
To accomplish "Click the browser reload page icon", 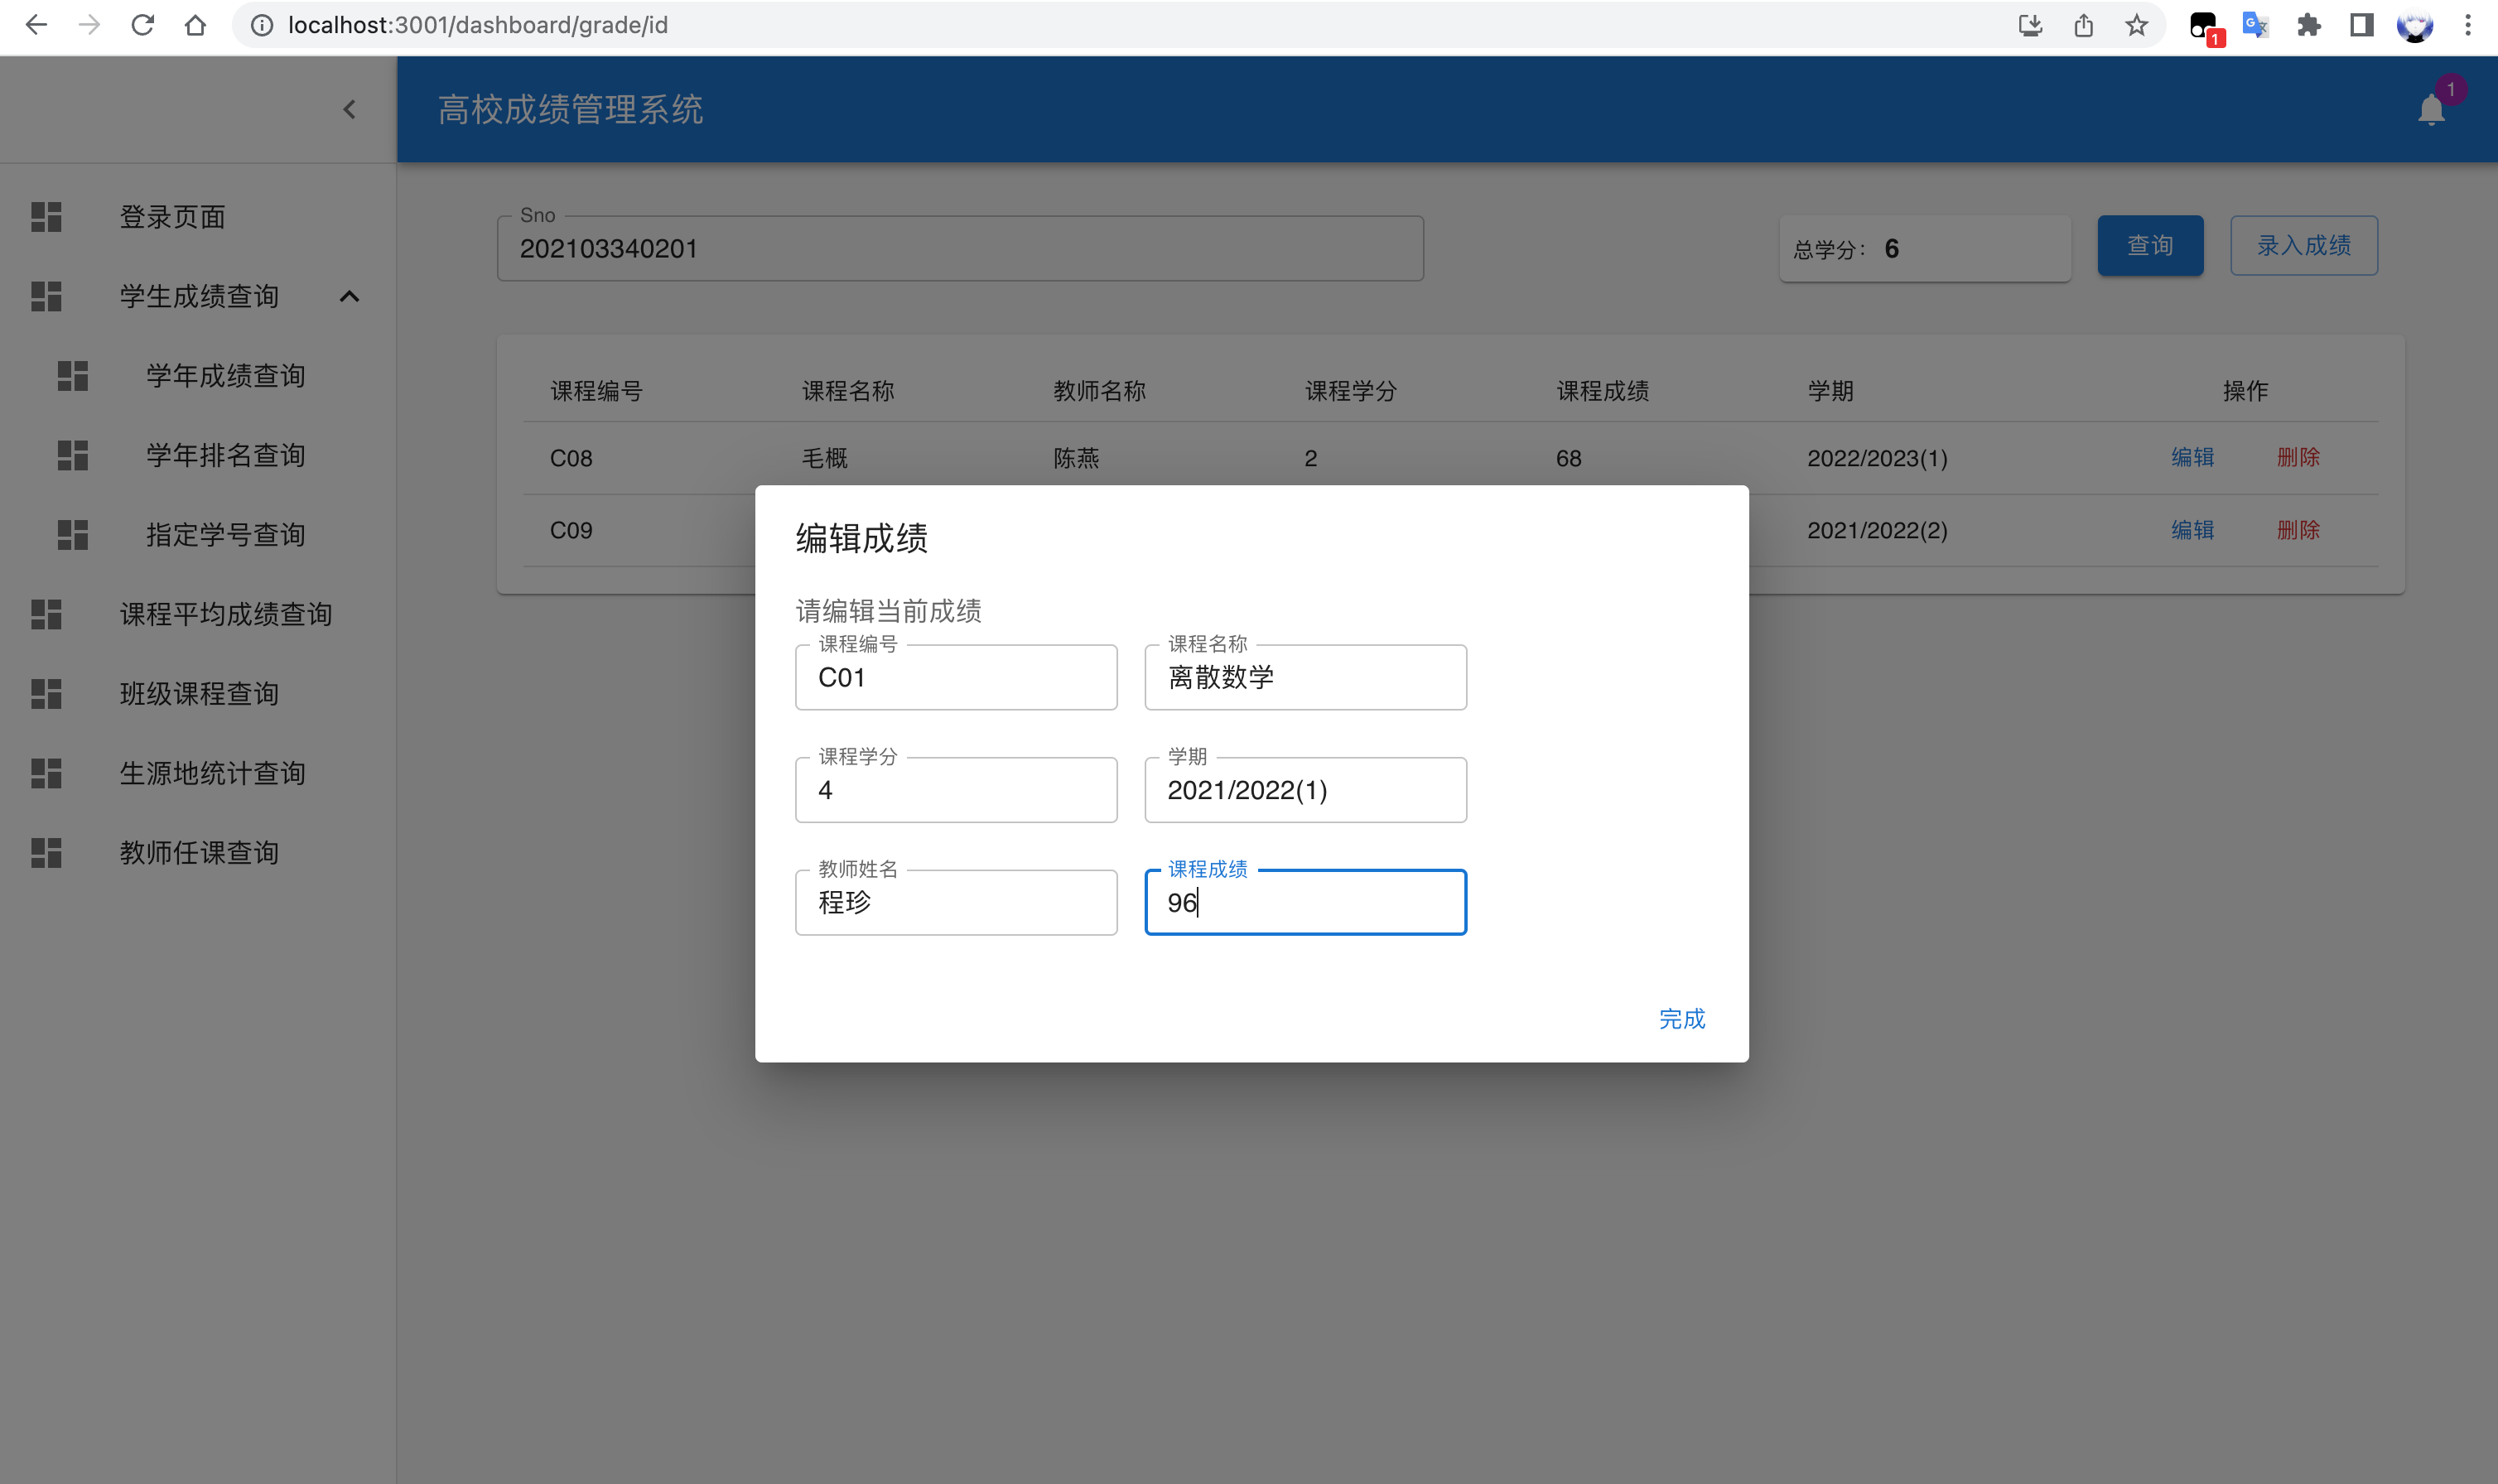I will point(142,25).
